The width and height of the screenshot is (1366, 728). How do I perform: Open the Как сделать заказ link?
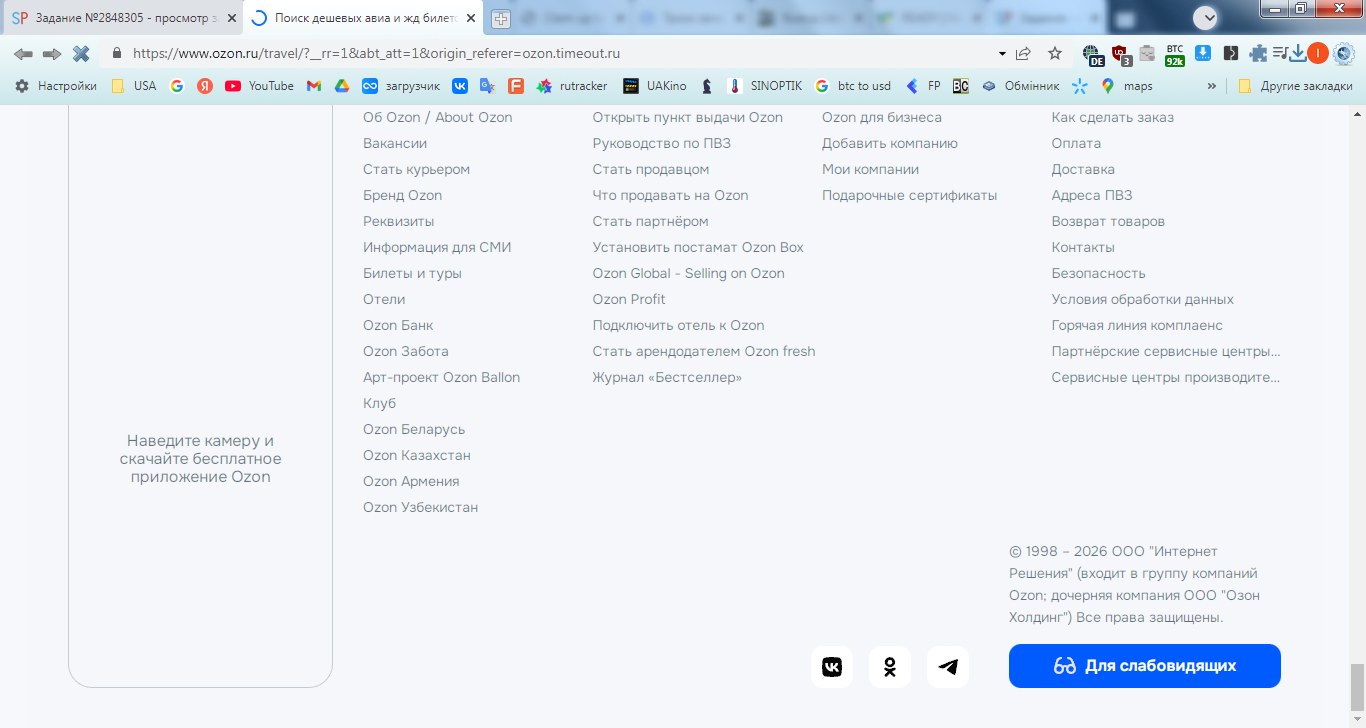[x=1113, y=117]
